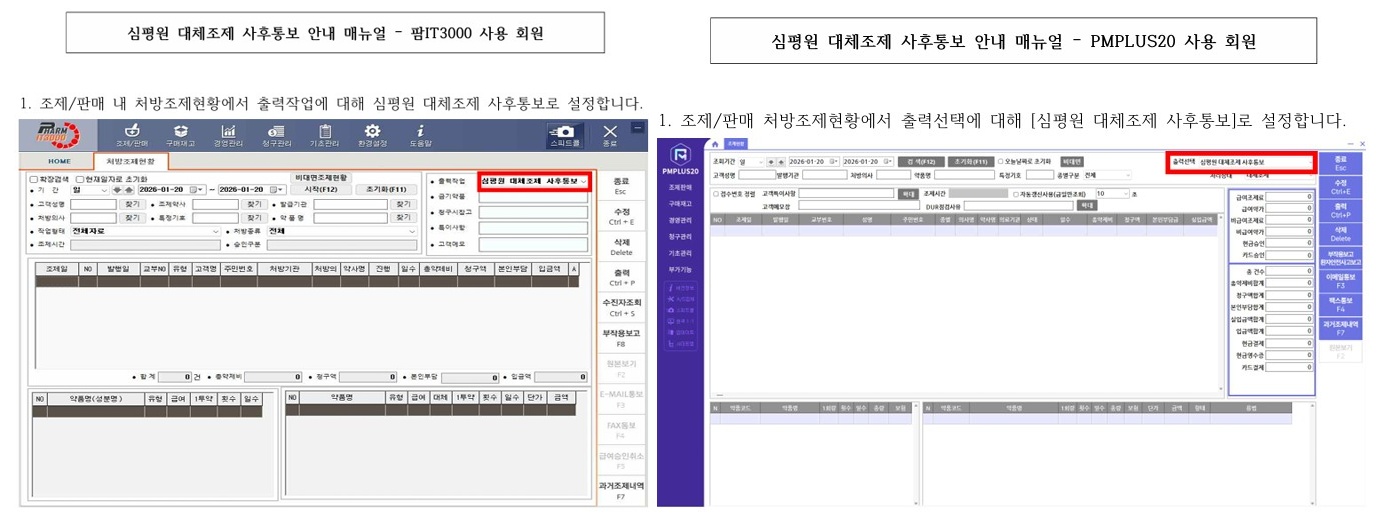Select 조제판매 in PMPLUS20 sidebar
This screenshot has height=526, width=1380.
tap(680, 187)
